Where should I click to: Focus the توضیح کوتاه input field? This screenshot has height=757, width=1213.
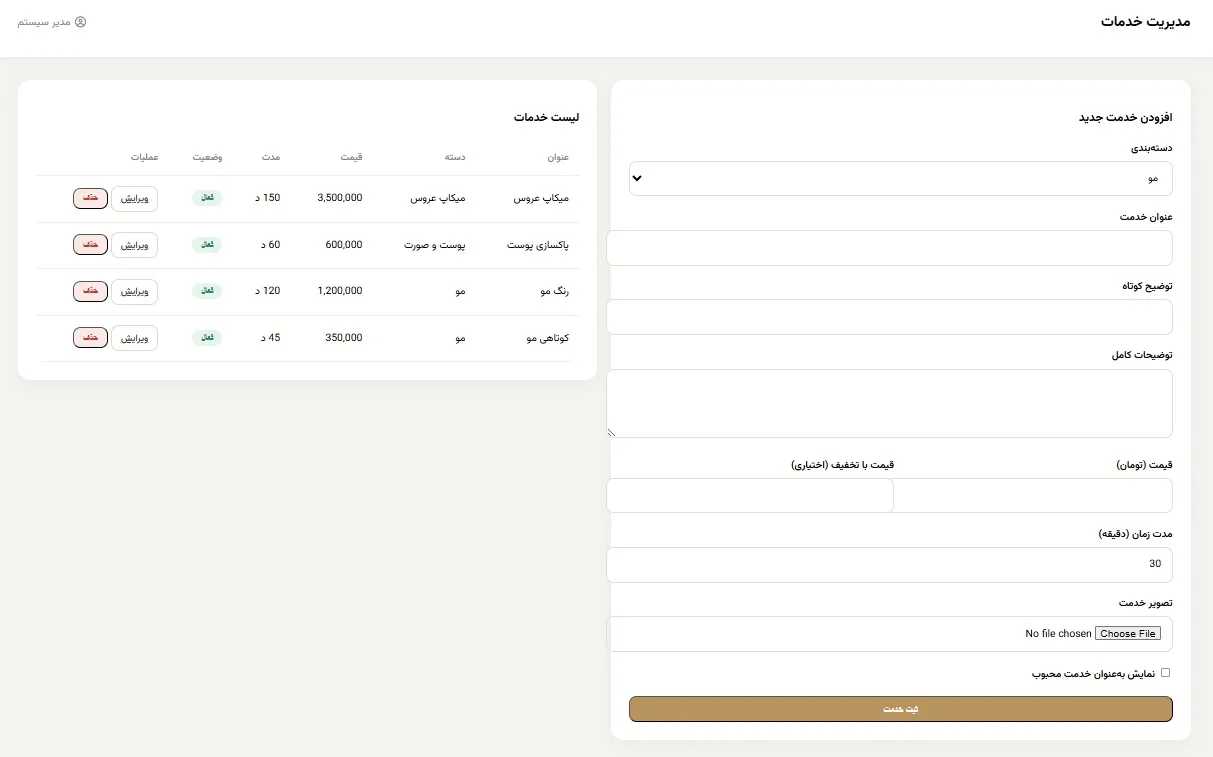click(x=889, y=317)
